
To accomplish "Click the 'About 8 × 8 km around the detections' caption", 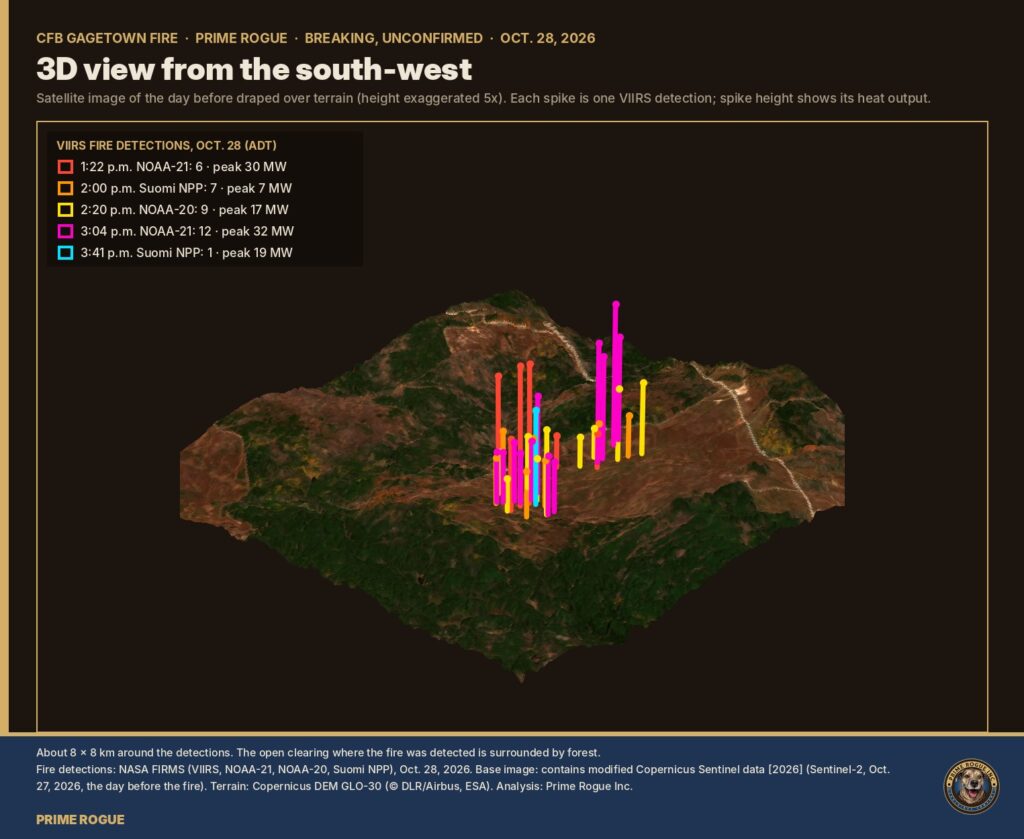I will tap(318, 753).
